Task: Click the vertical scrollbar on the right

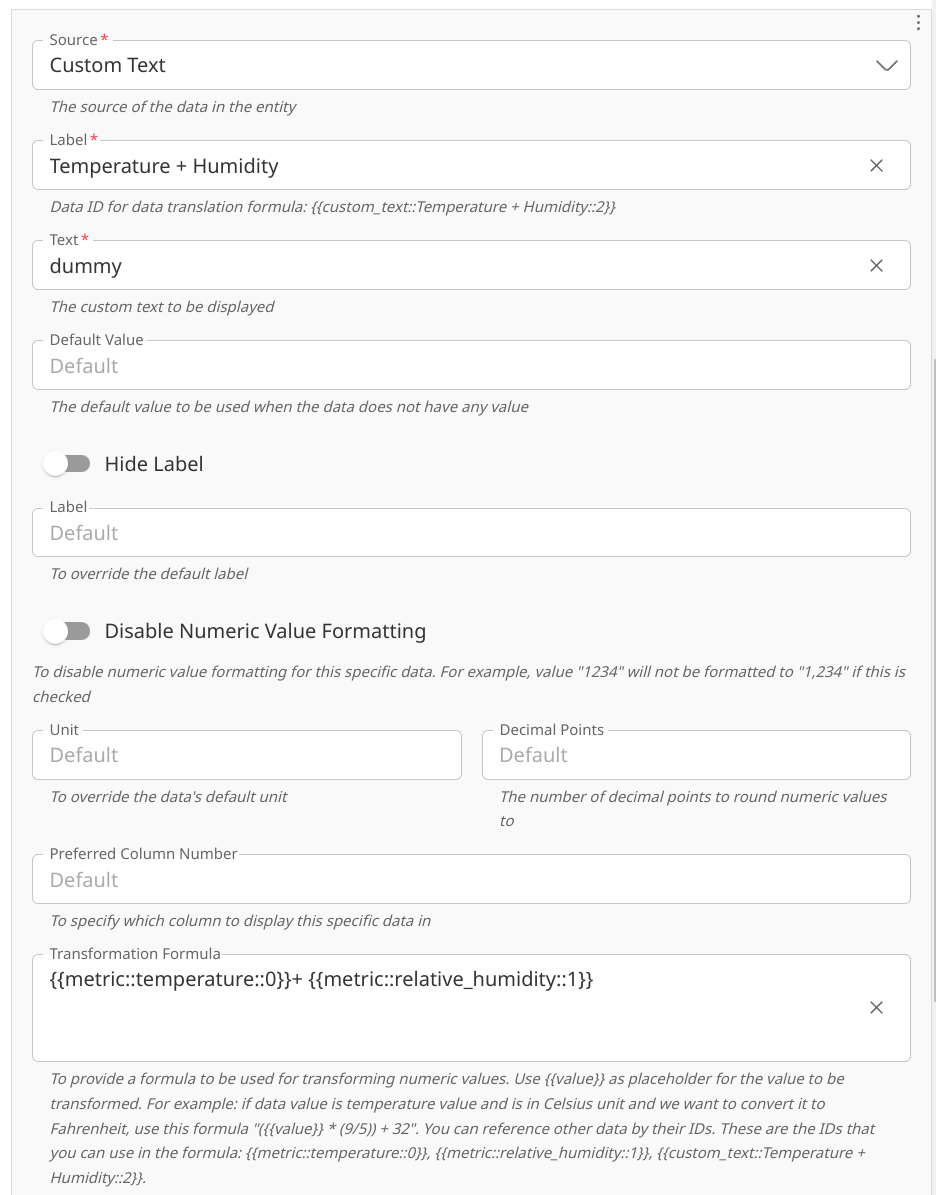Action: (x=932, y=700)
